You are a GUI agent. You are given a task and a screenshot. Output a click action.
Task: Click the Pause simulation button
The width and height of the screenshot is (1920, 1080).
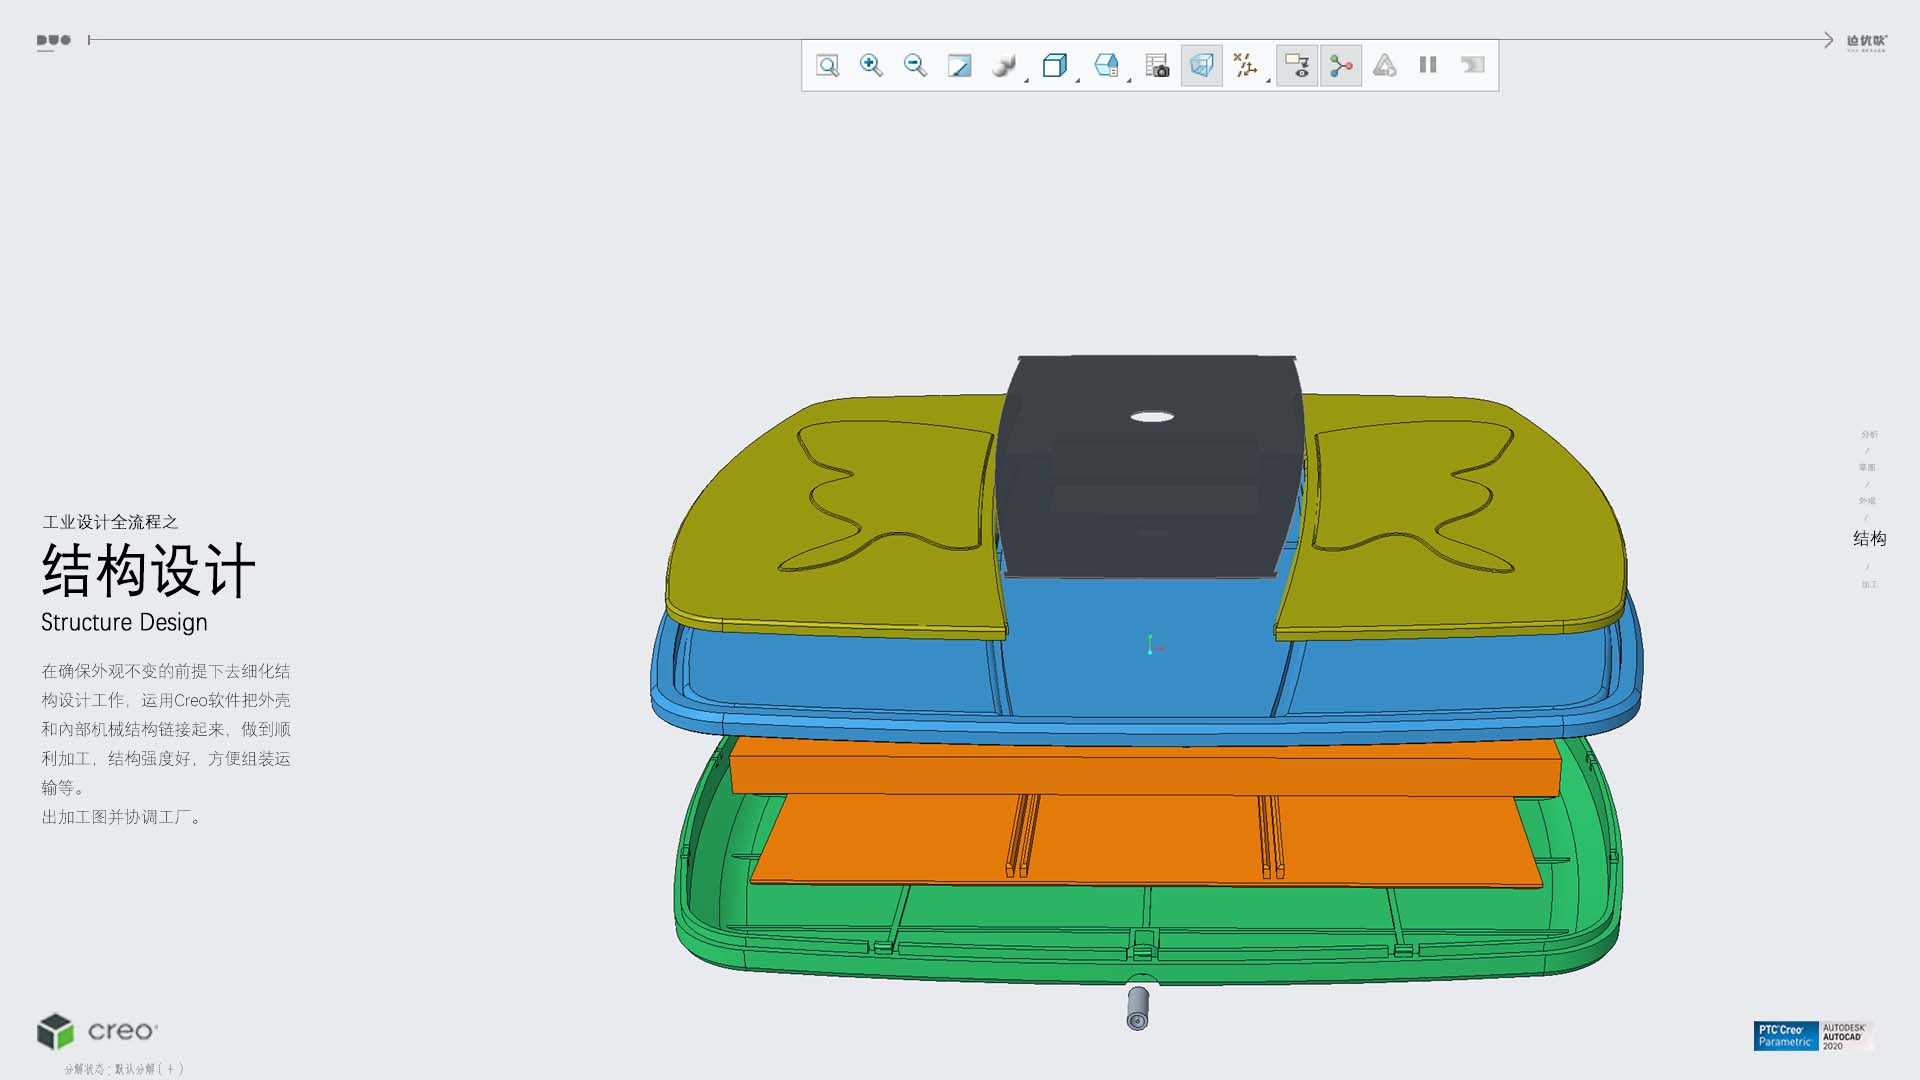tap(1428, 66)
